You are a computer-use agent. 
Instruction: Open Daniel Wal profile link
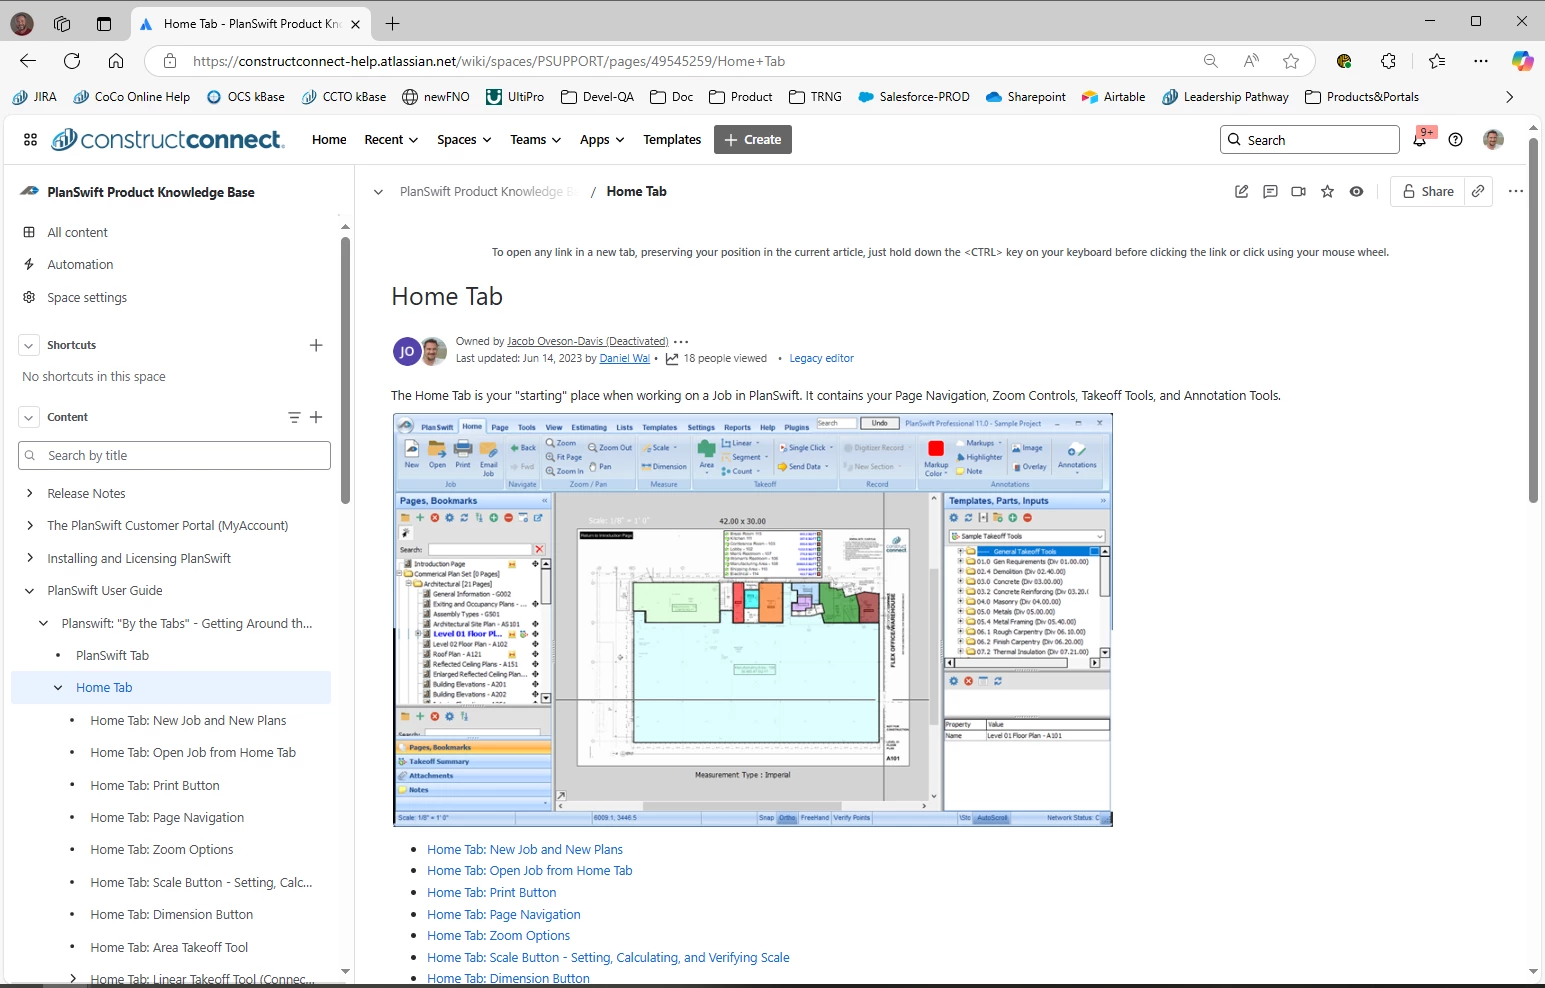[x=624, y=358]
